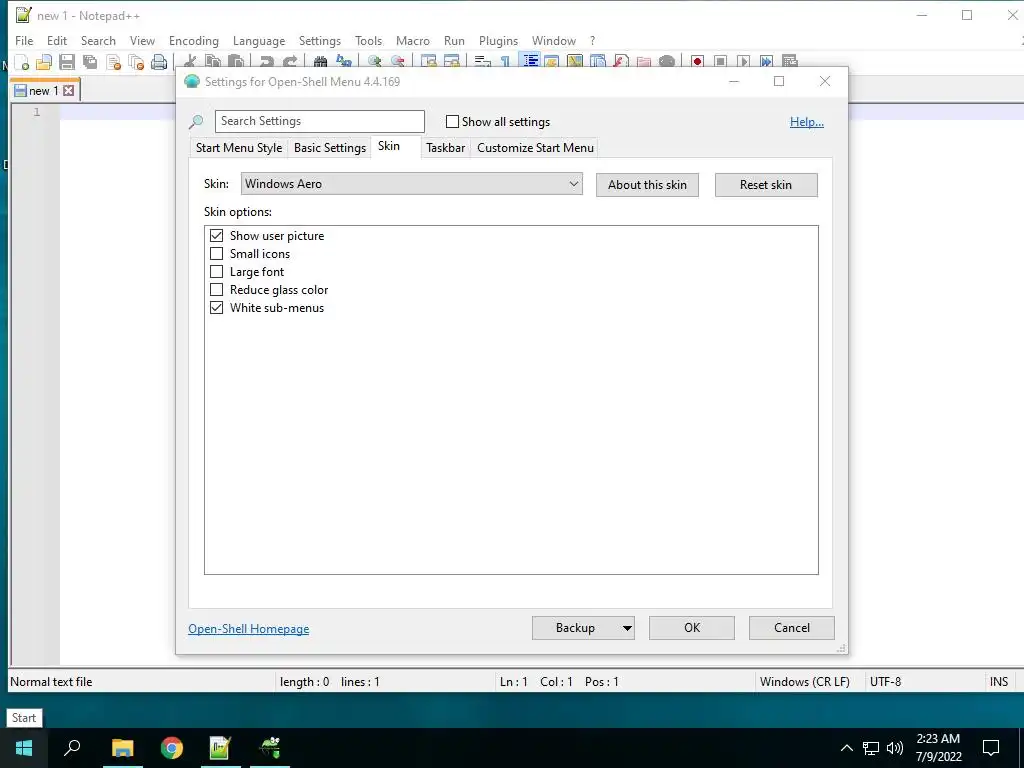Open Google Chrome from the taskbar

point(172,748)
